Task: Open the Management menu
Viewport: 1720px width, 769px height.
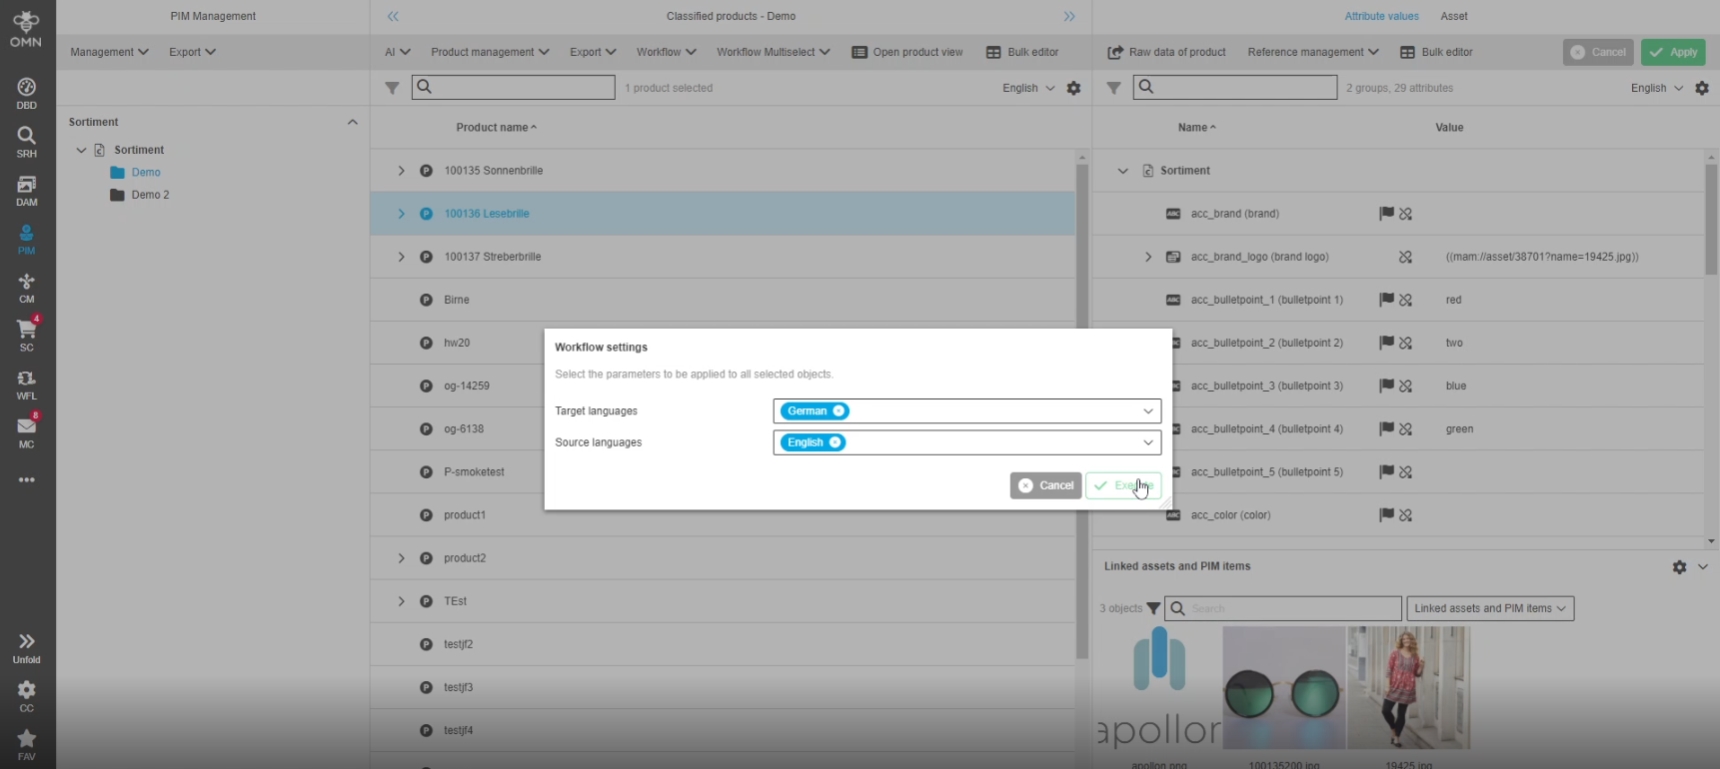Action: (109, 52)
